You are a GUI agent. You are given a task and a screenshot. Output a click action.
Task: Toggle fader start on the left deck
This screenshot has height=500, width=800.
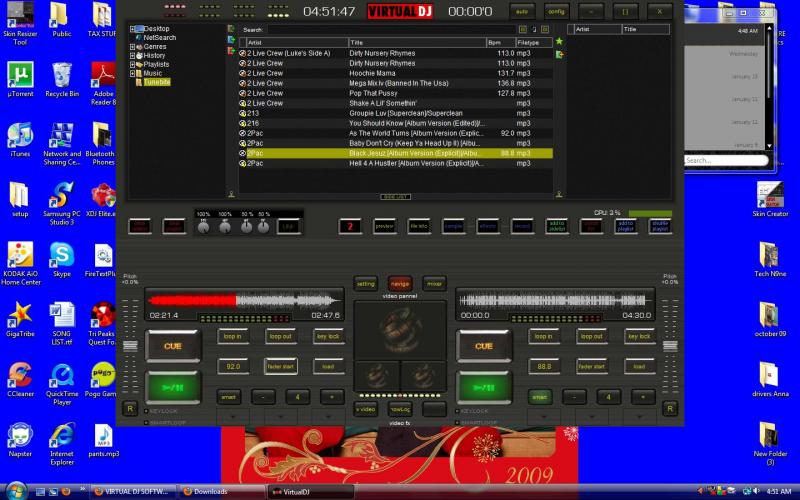point(281,366)
